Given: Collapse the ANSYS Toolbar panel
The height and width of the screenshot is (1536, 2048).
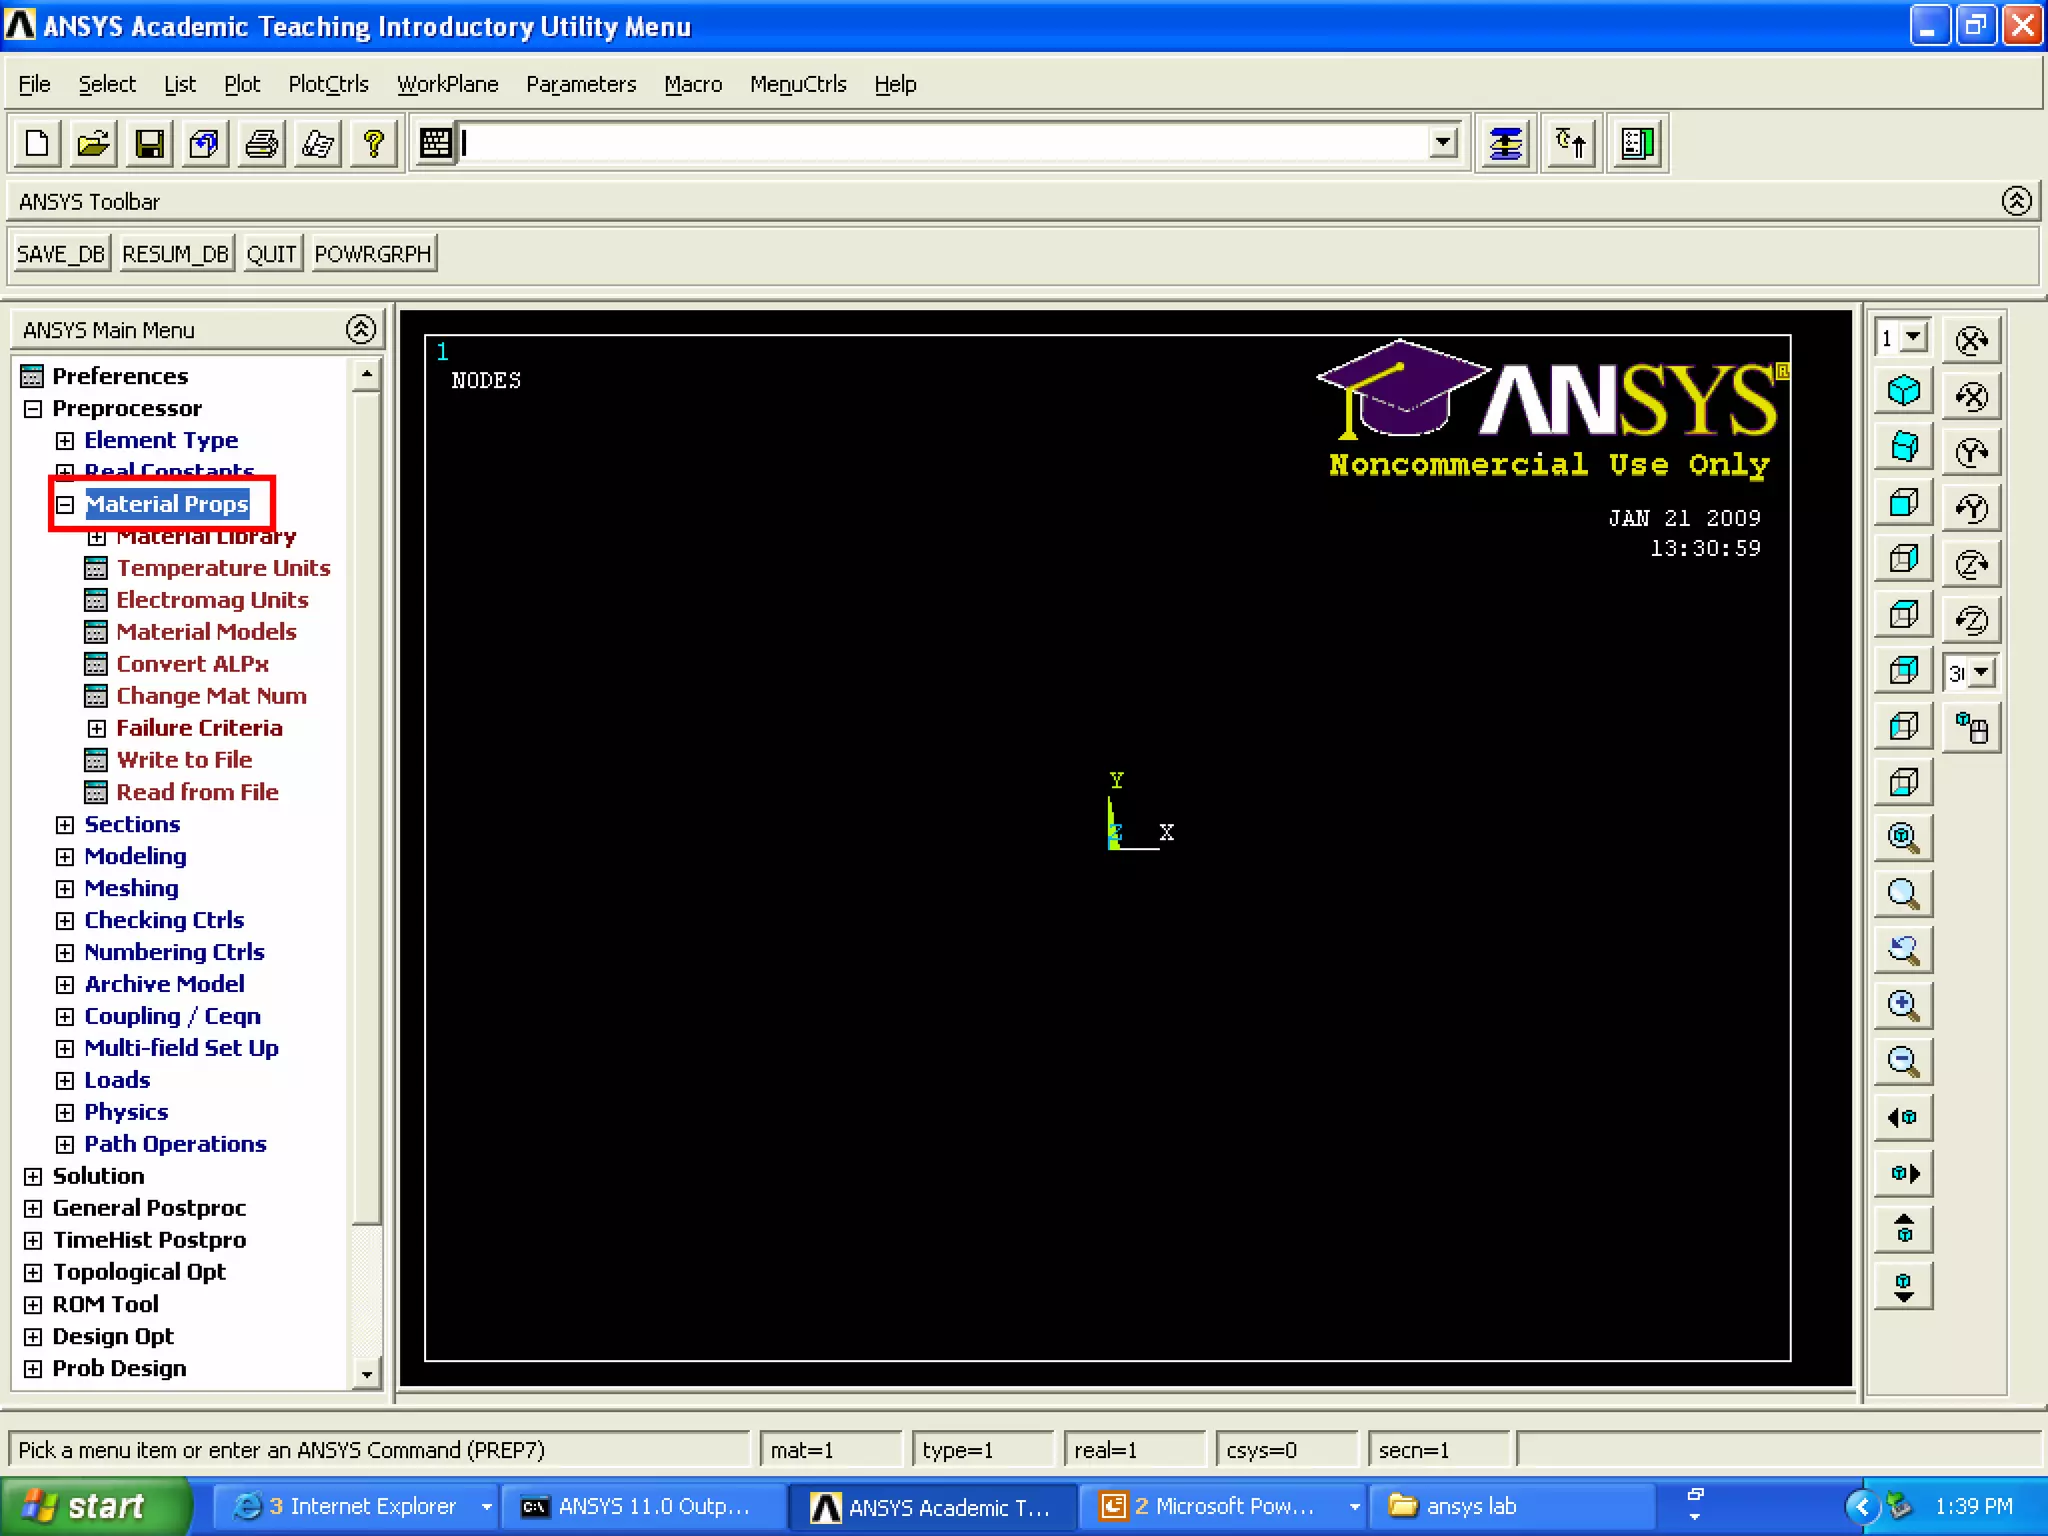Looking at the screenshot, I should tap(2016, 201).
